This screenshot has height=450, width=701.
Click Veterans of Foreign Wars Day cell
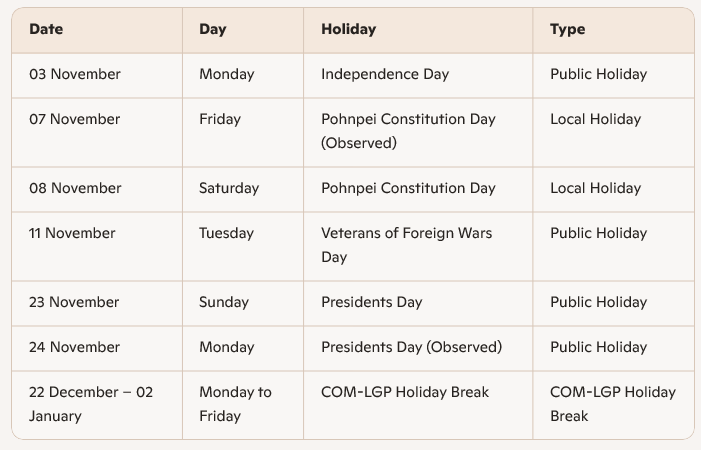tap(406, 245)
